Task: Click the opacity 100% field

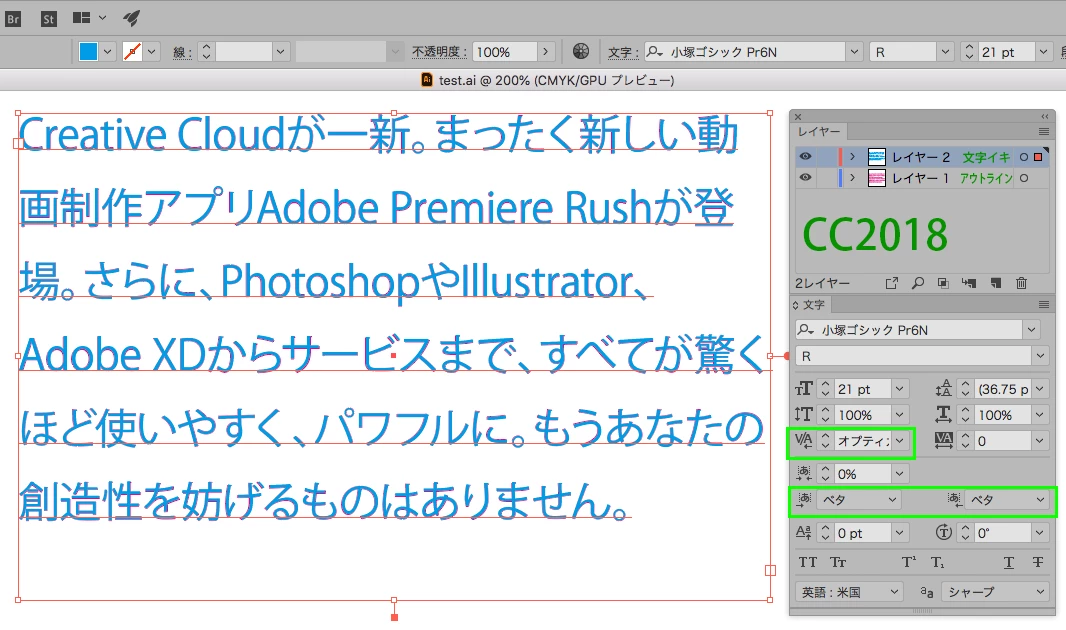Action: (504, 52)
